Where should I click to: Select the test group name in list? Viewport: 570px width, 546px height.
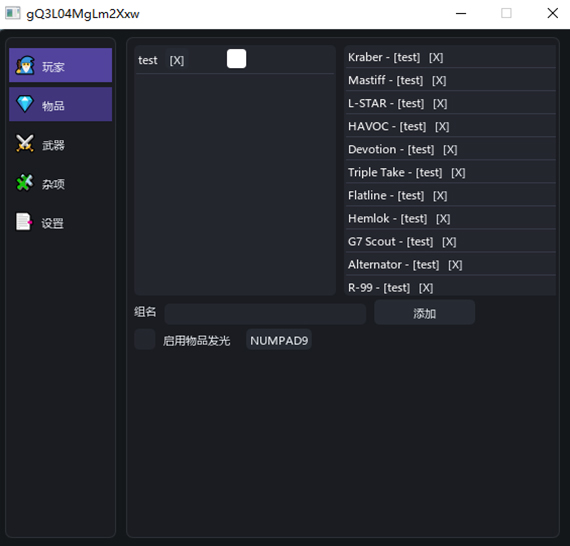[148, 60]
